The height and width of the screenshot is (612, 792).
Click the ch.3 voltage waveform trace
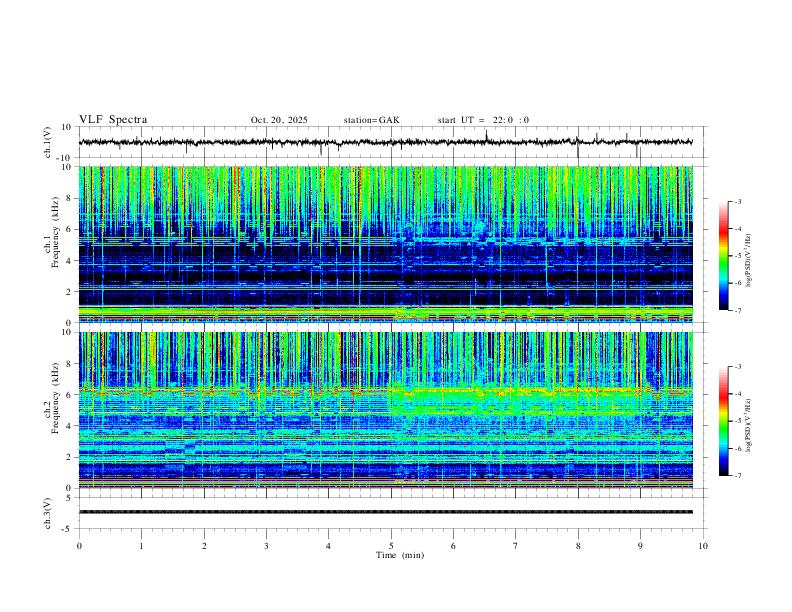385,512
